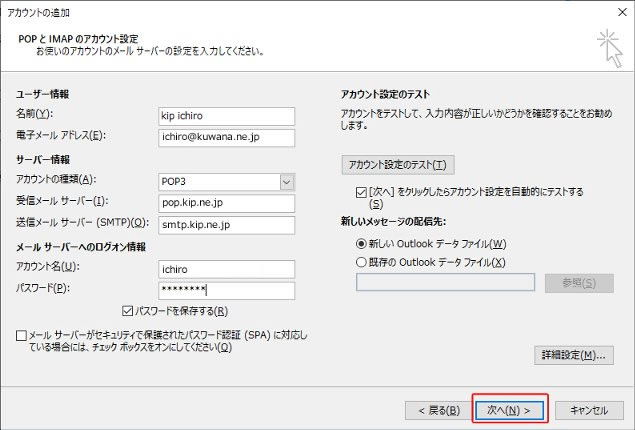Viewport: 635px width, 430px height.
Task: Cancel the account setup with キャンセル
Action: pos(588,409)
